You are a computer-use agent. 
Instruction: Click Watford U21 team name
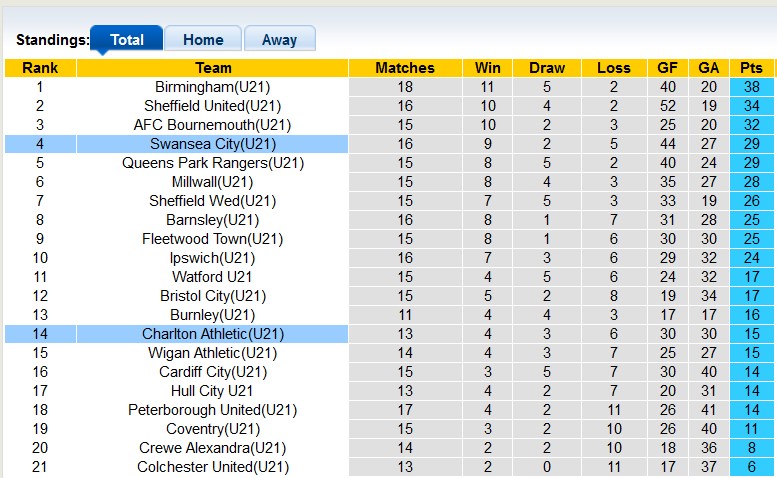(x=213, y=277)
